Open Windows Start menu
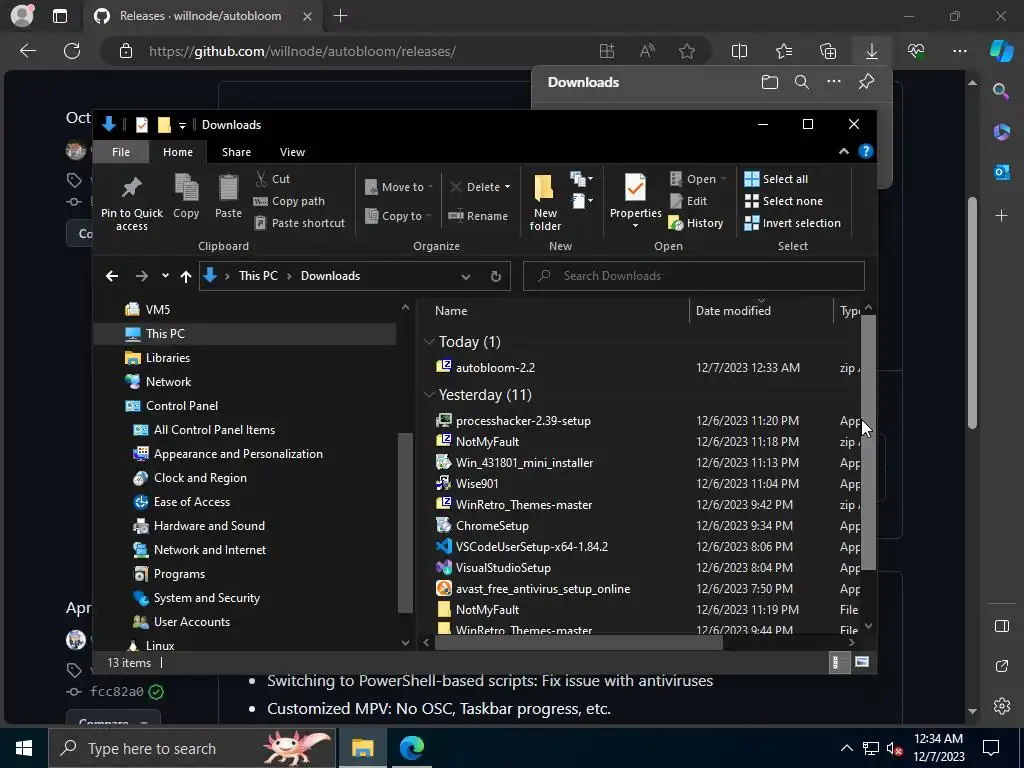This screenshot has height=768, width=1024. tap(24, 748)
